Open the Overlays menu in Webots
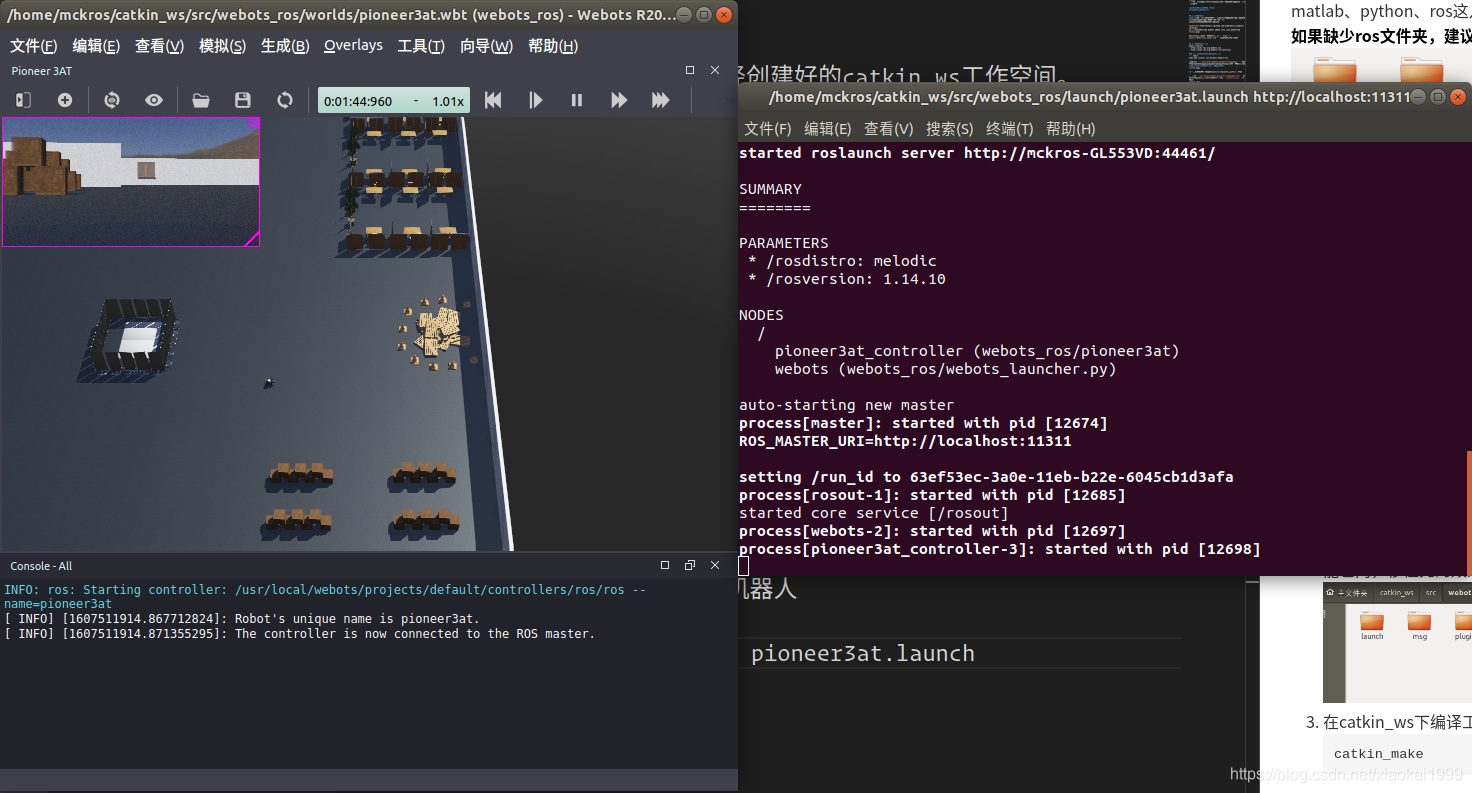 pos(353,46)
